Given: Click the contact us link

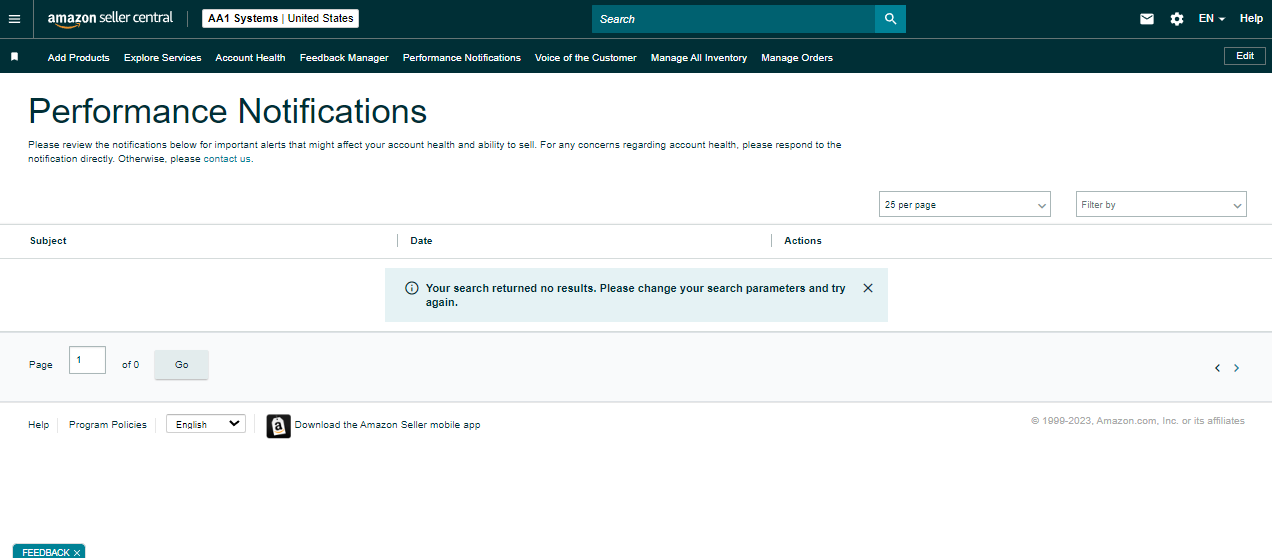Looking at the screenshot, I should tap(227, 159).
